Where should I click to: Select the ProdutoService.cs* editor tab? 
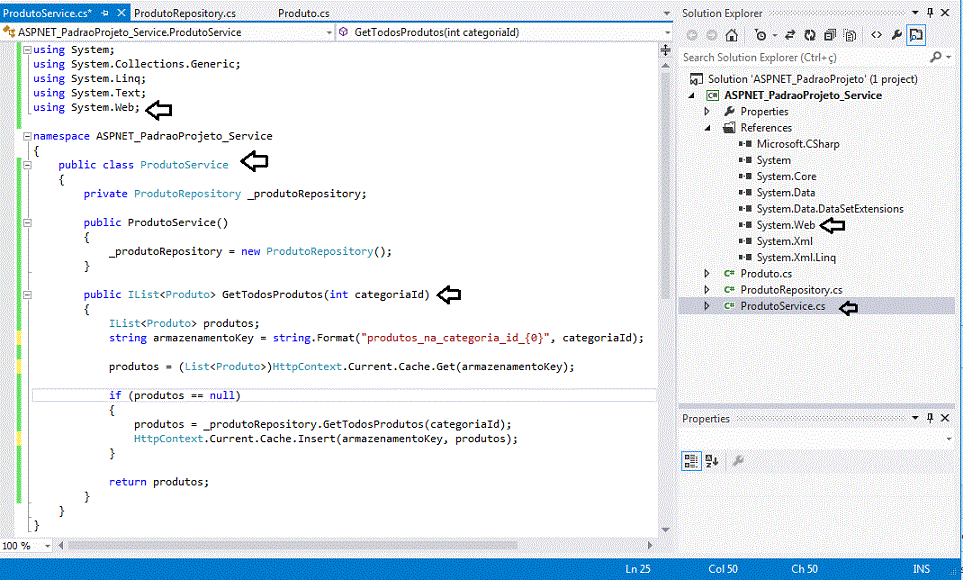pyautogui.click(x=47, y=13)
